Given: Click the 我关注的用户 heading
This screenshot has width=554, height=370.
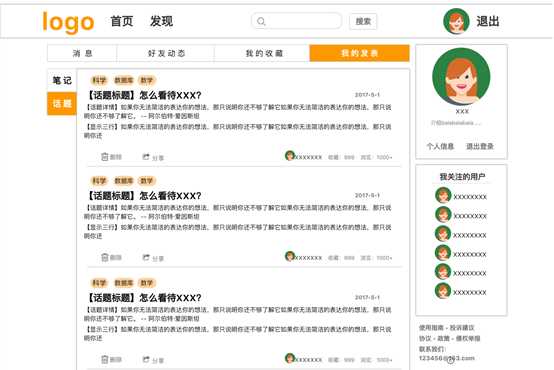Looking at the screenshot, I should tap(462, 177).
